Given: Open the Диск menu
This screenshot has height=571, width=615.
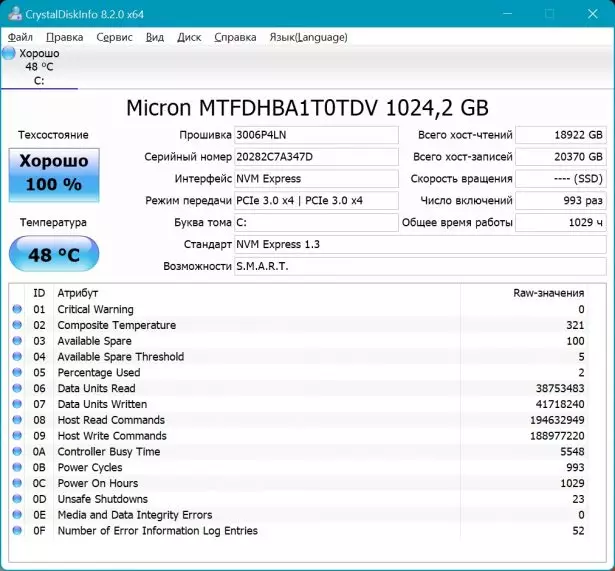Looking at the screenshot, I should point(189,37).
